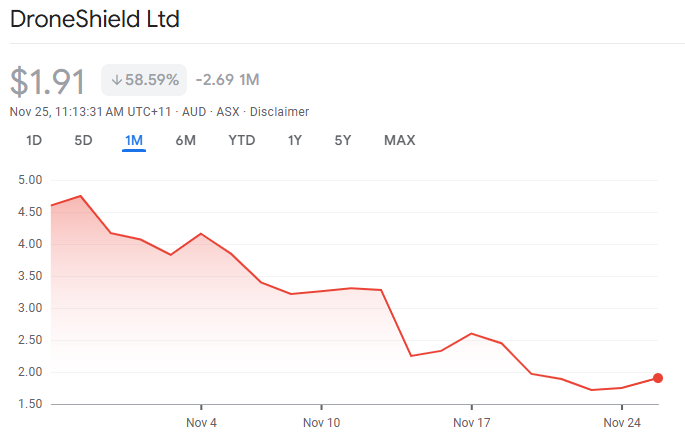
Task: Switch chart to YTD view
Action: click(x=242, y=140)
